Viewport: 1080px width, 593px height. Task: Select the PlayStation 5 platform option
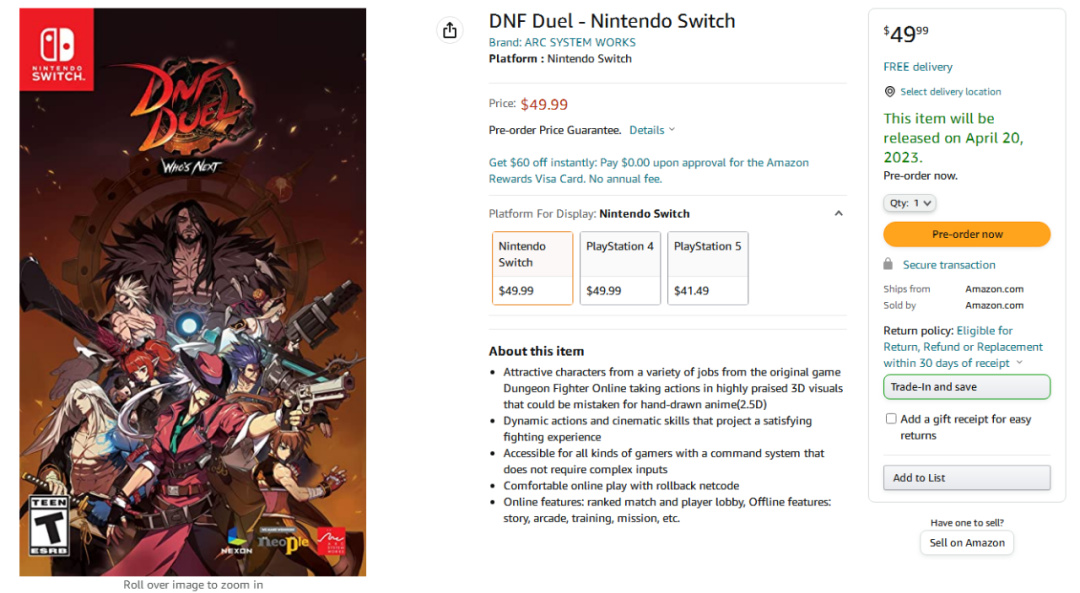[x=708, y=268]
